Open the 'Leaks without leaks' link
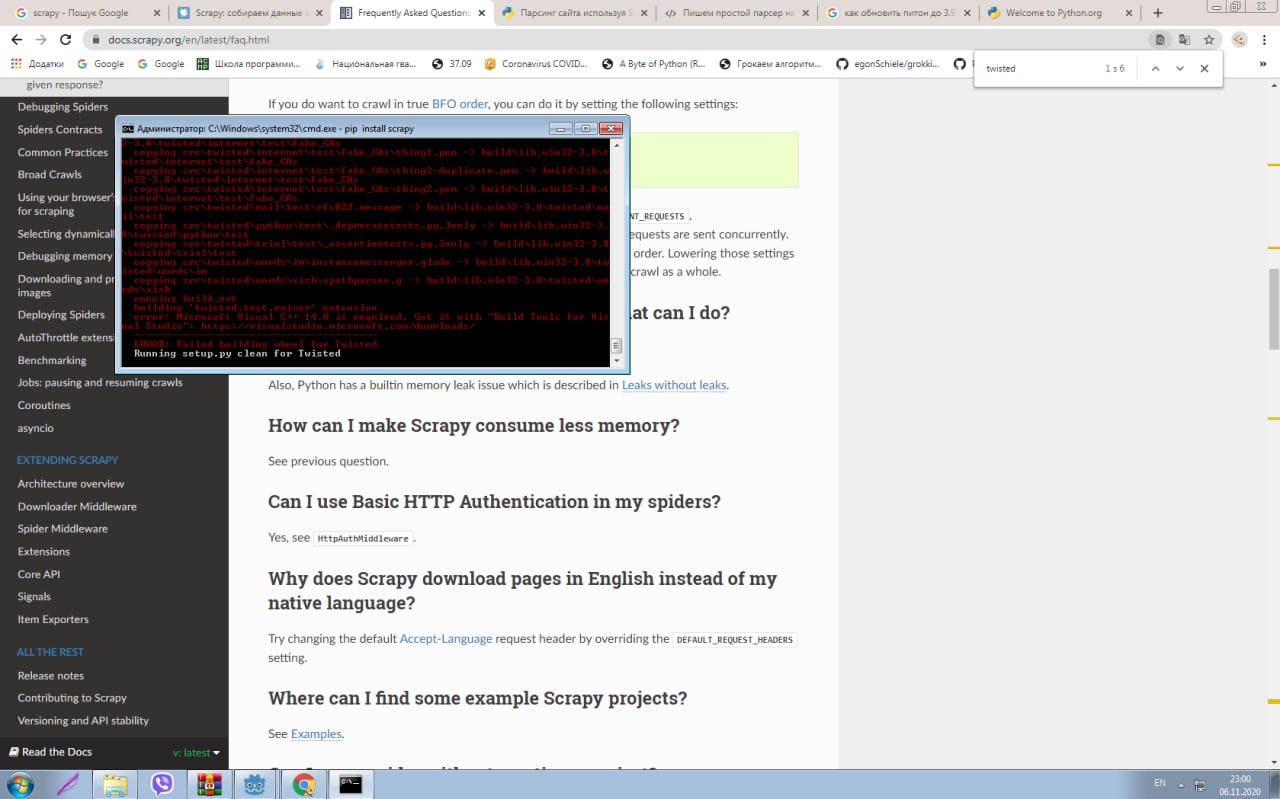This screenshot has height=799, width=1280. [674, 385]
